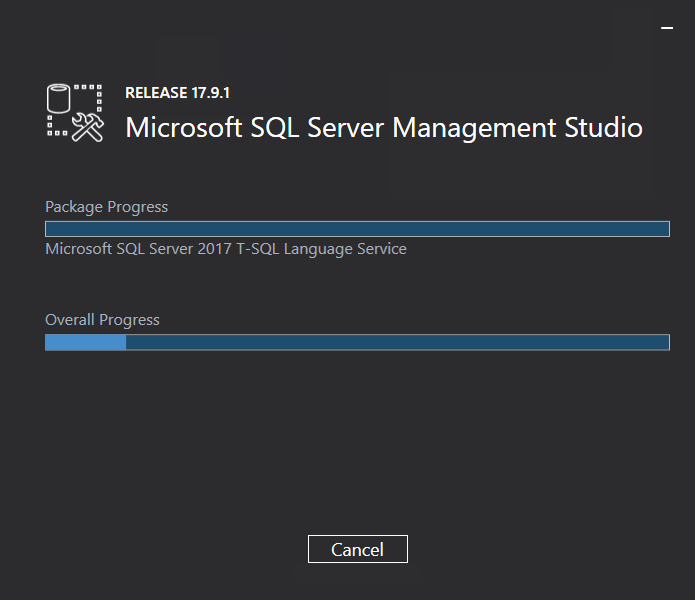Click the SSMS database tools logo

75,113
